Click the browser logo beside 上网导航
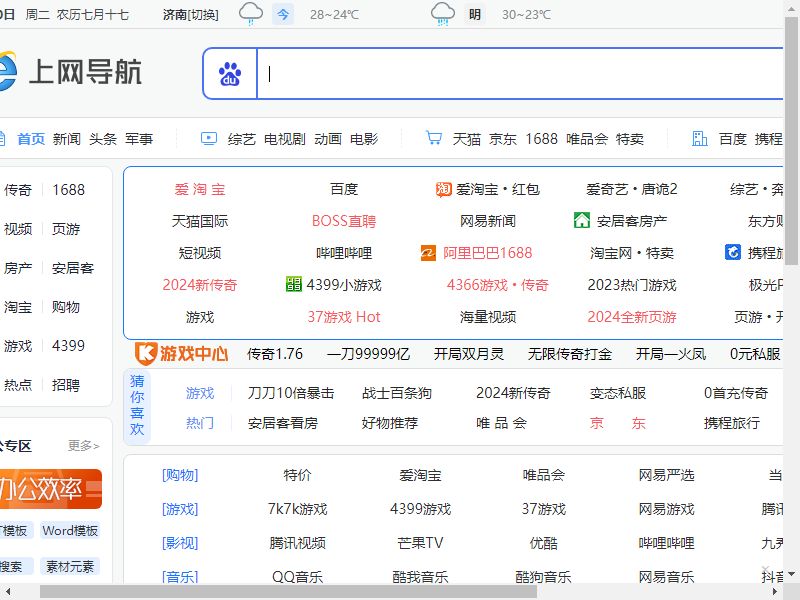The image size is (800, 600). (x=7, y=71)
